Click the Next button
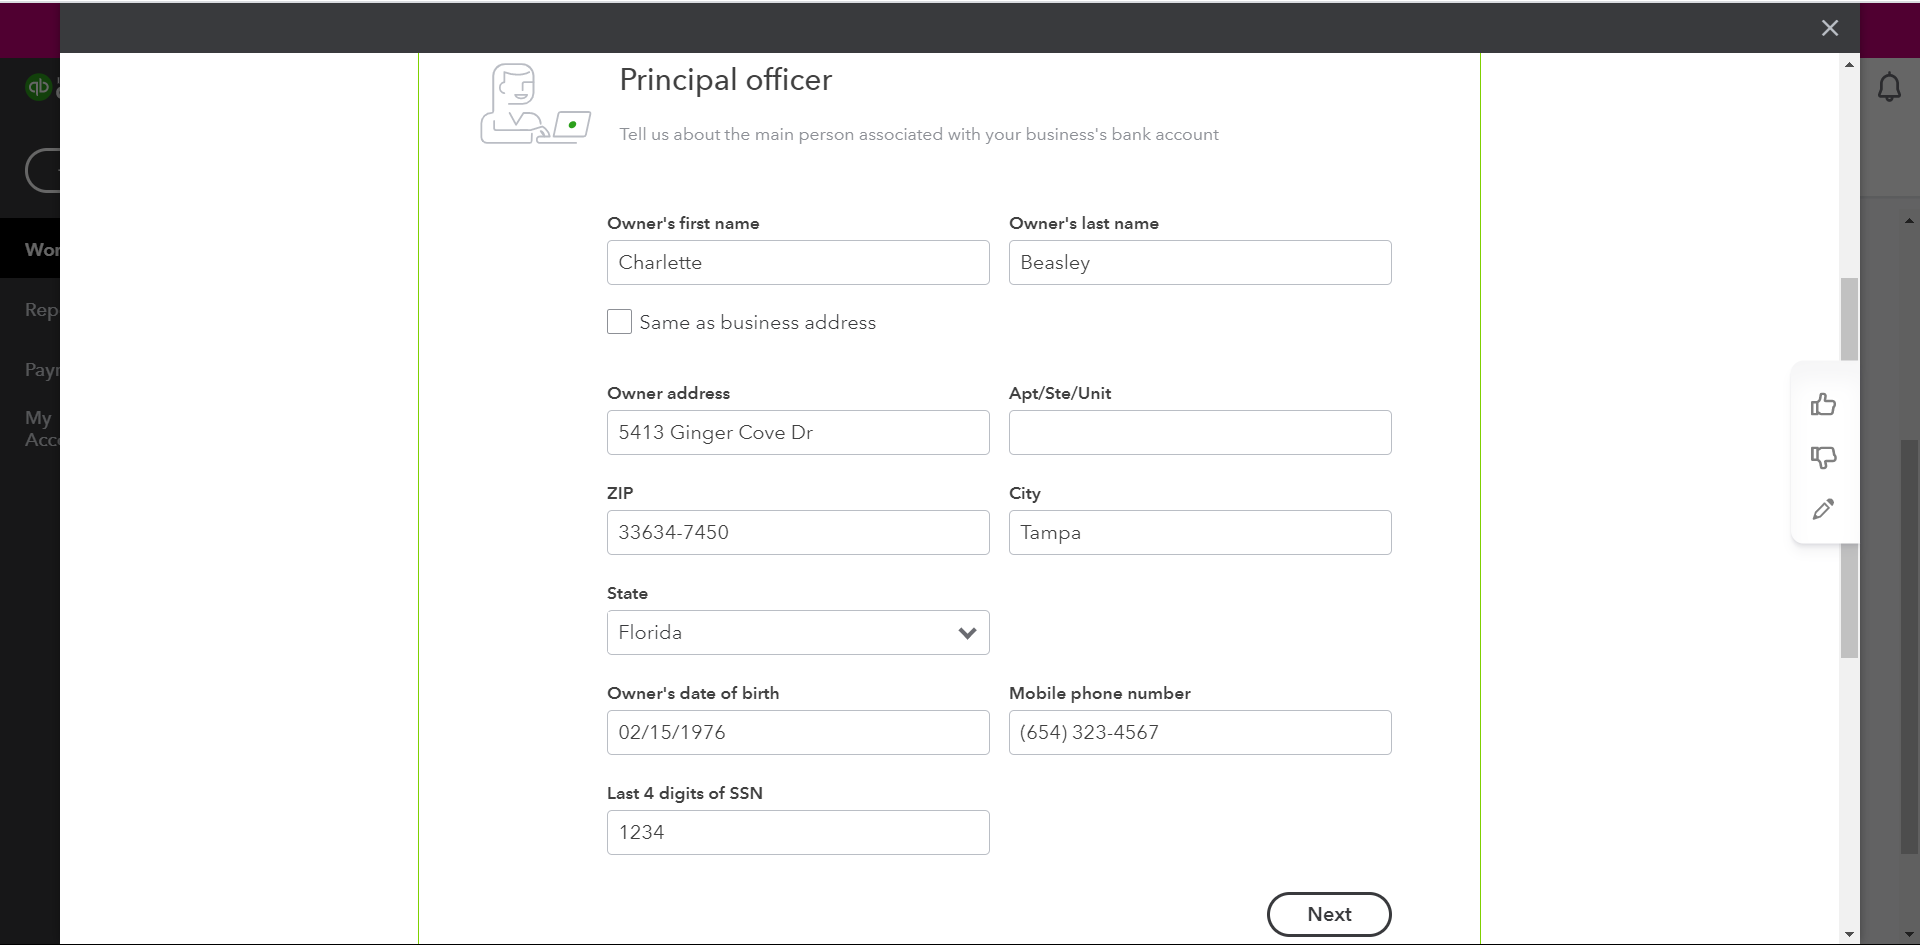This screenshot has height=945, width=1920. pos(1328,914)
